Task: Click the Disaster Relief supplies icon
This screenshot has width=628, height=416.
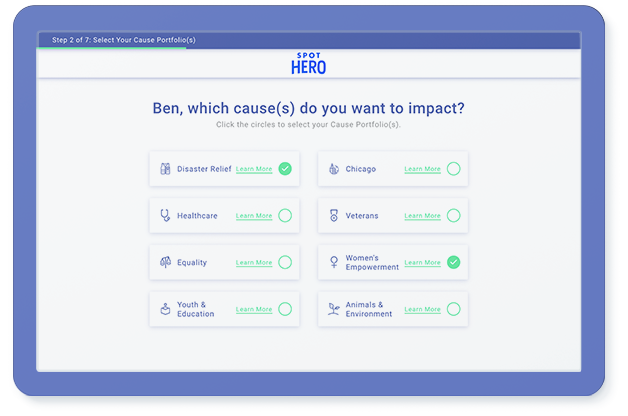Action: pos(165,169)
